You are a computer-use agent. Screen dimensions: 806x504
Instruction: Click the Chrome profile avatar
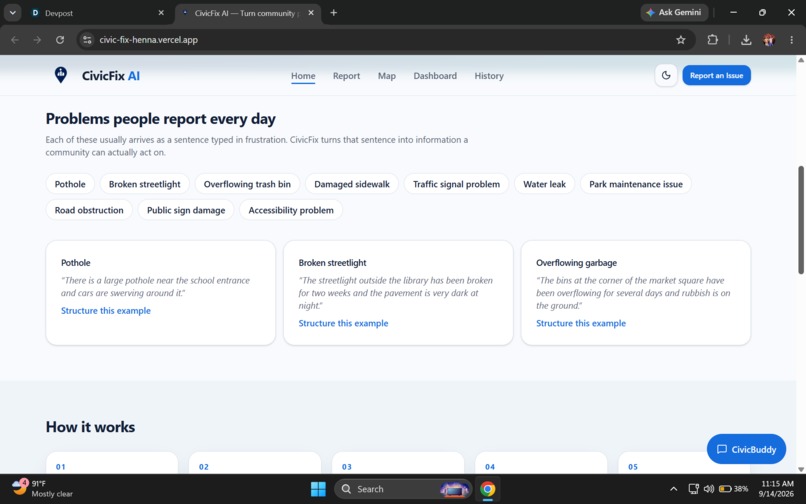click(x=769, y=40)
